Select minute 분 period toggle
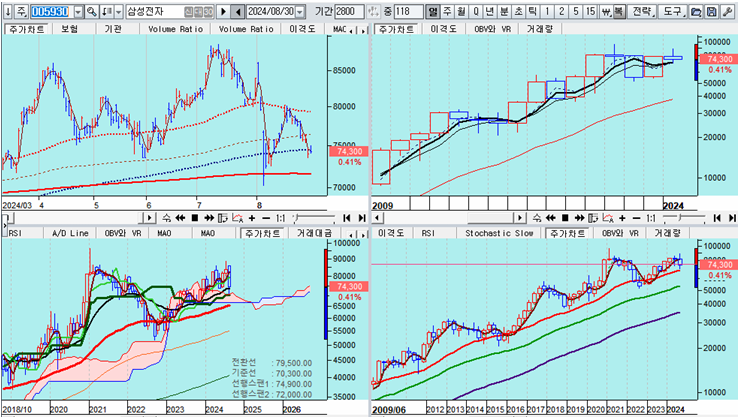The image size is (740, 420). point(504,11)
